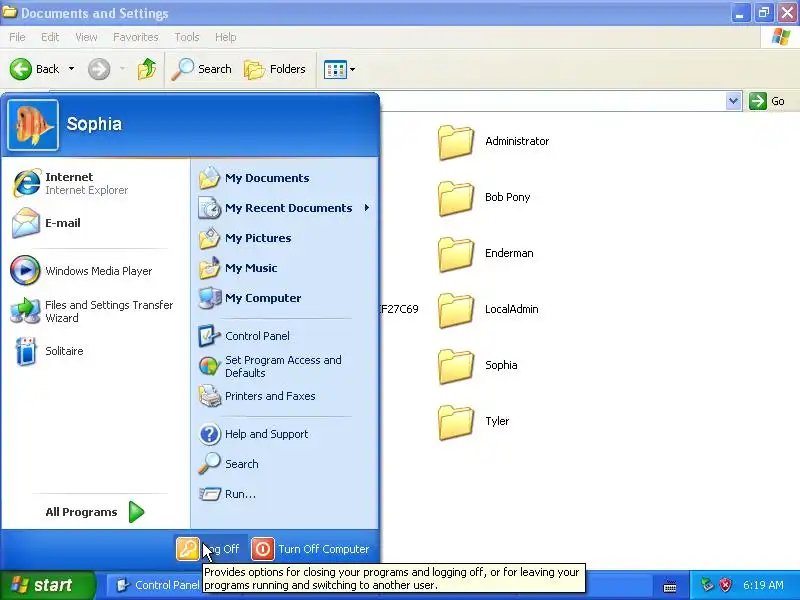Select the Sophia folder
Screen dimensions: 800x600
[478, 366]
